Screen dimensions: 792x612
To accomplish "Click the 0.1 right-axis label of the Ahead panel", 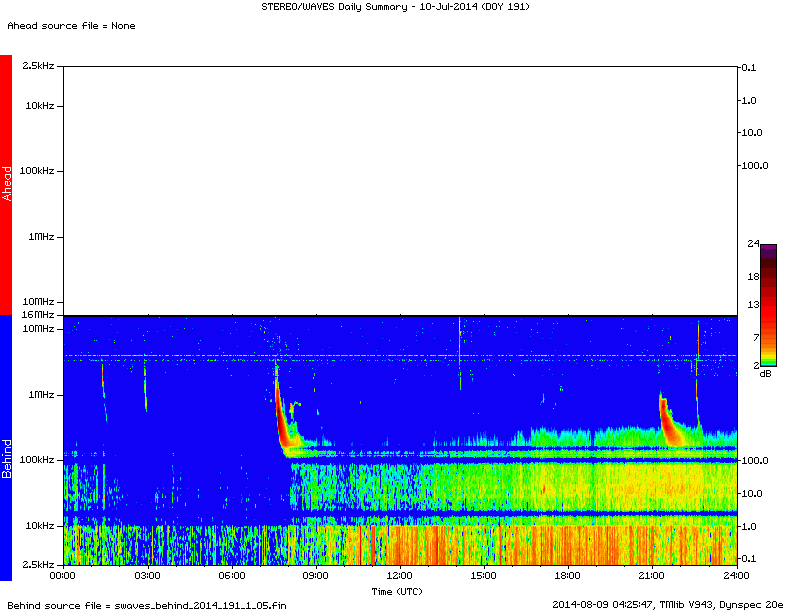I will tap(749, 68).
